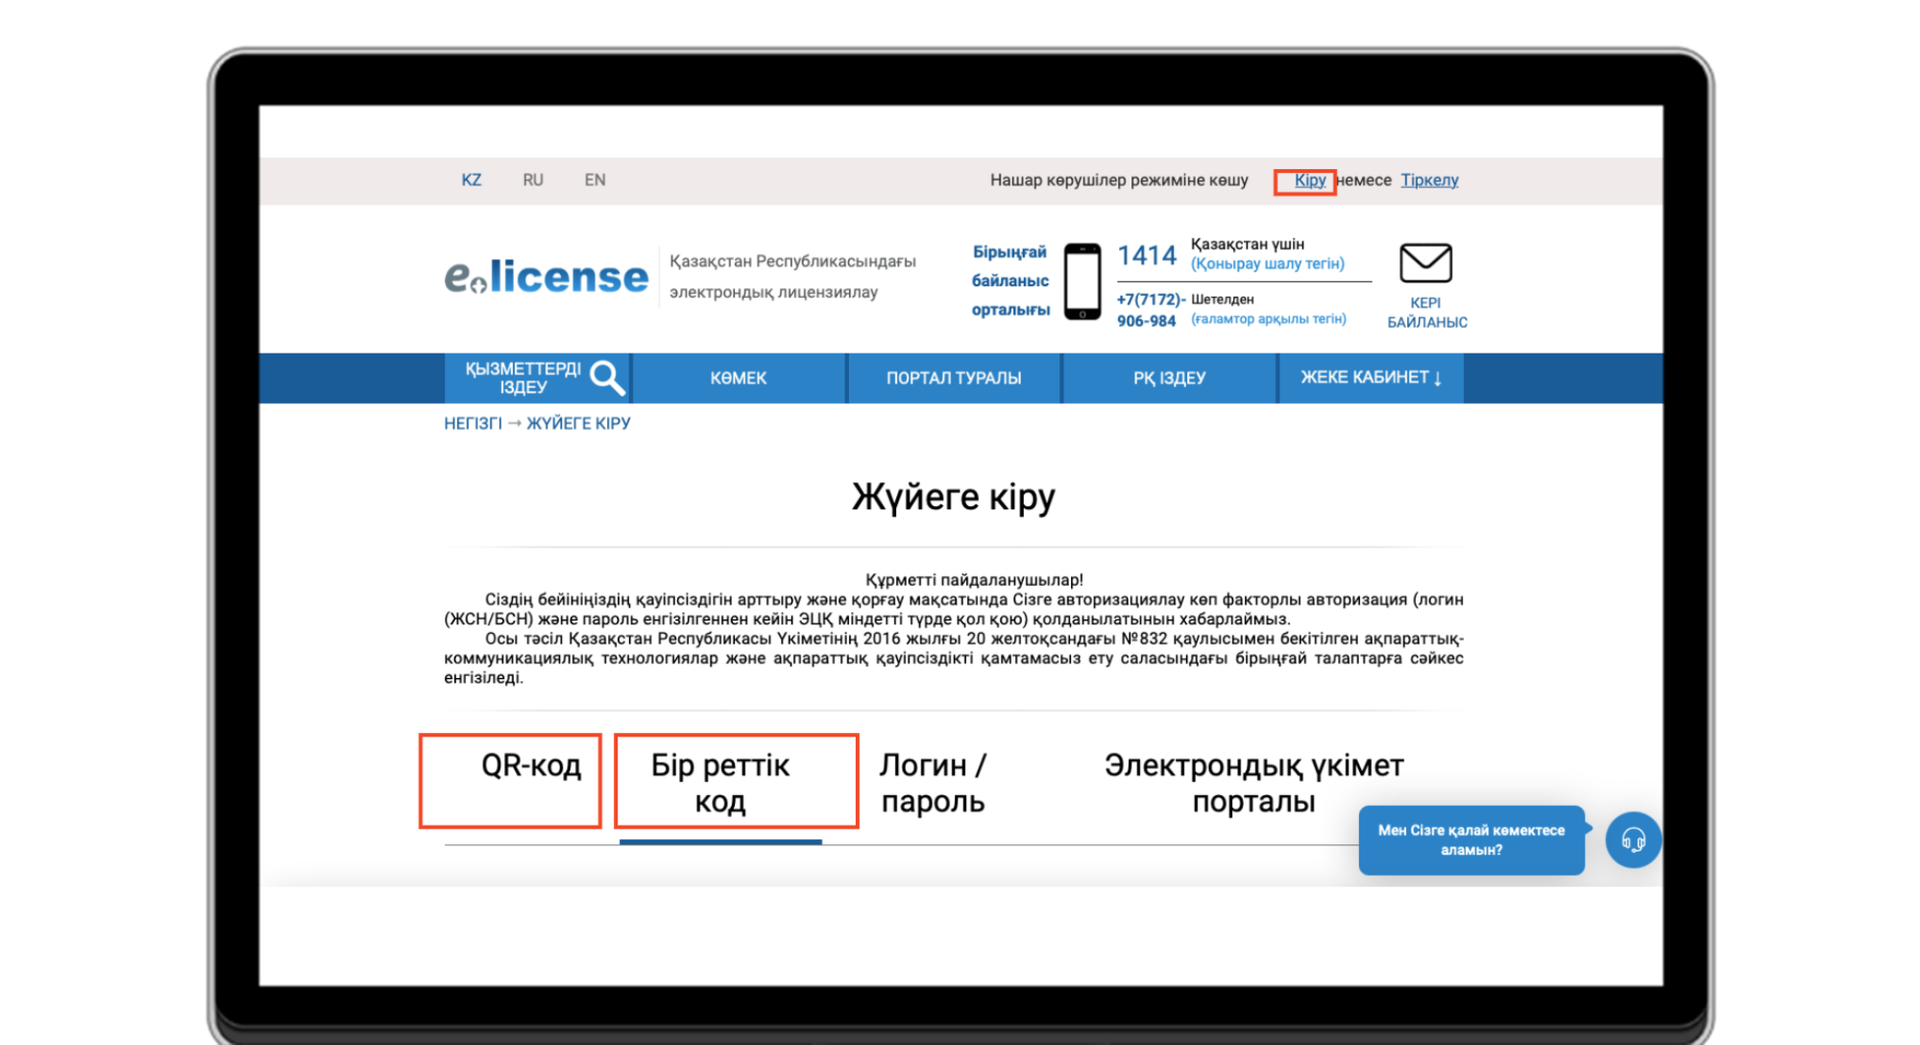
Task: Open the КӨМЕК menu item
Action: coord(738,378)
